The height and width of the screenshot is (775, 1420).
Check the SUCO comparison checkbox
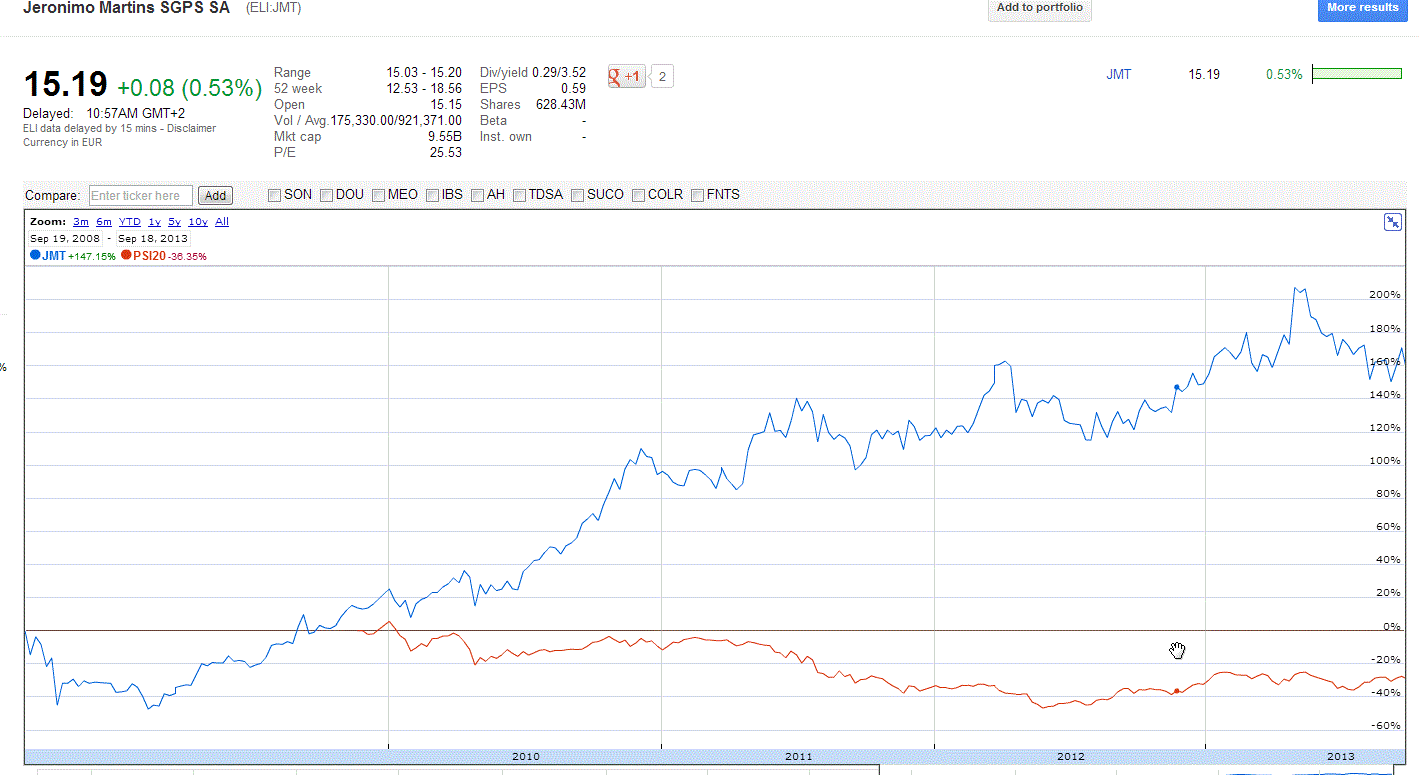coord(578,195)
